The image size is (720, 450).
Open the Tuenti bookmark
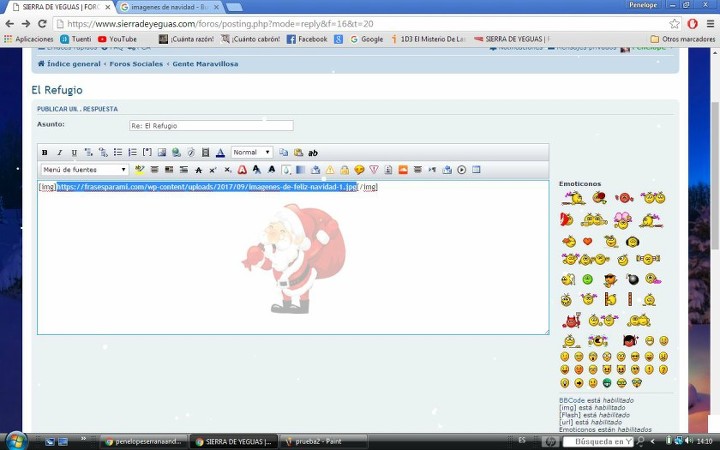click(x=76, y=39)
